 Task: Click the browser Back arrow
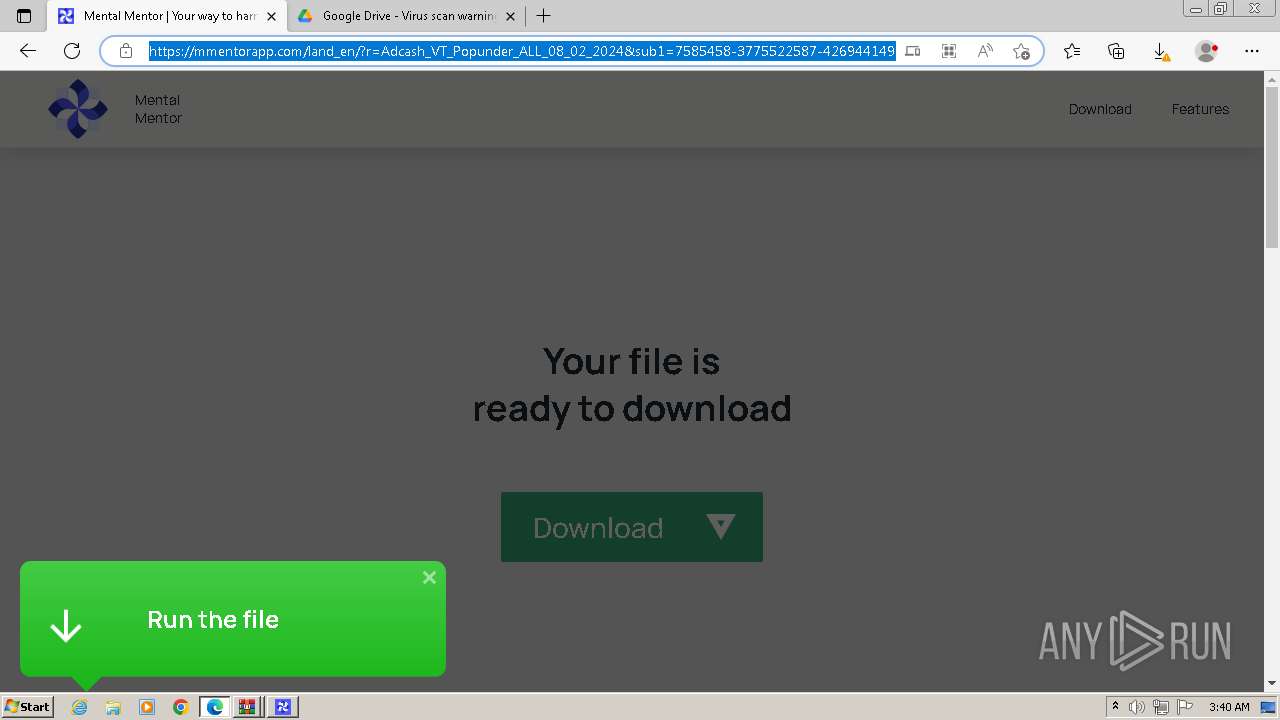tap(28, 51)
